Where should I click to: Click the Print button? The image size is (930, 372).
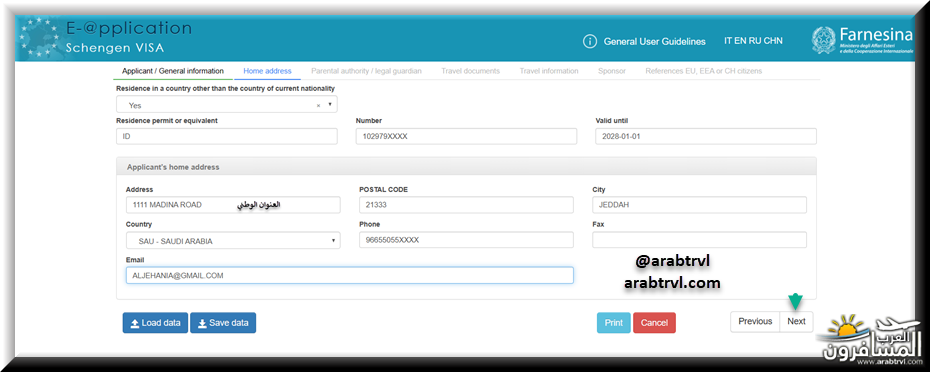pyautogui.click(x=614, y=323)
